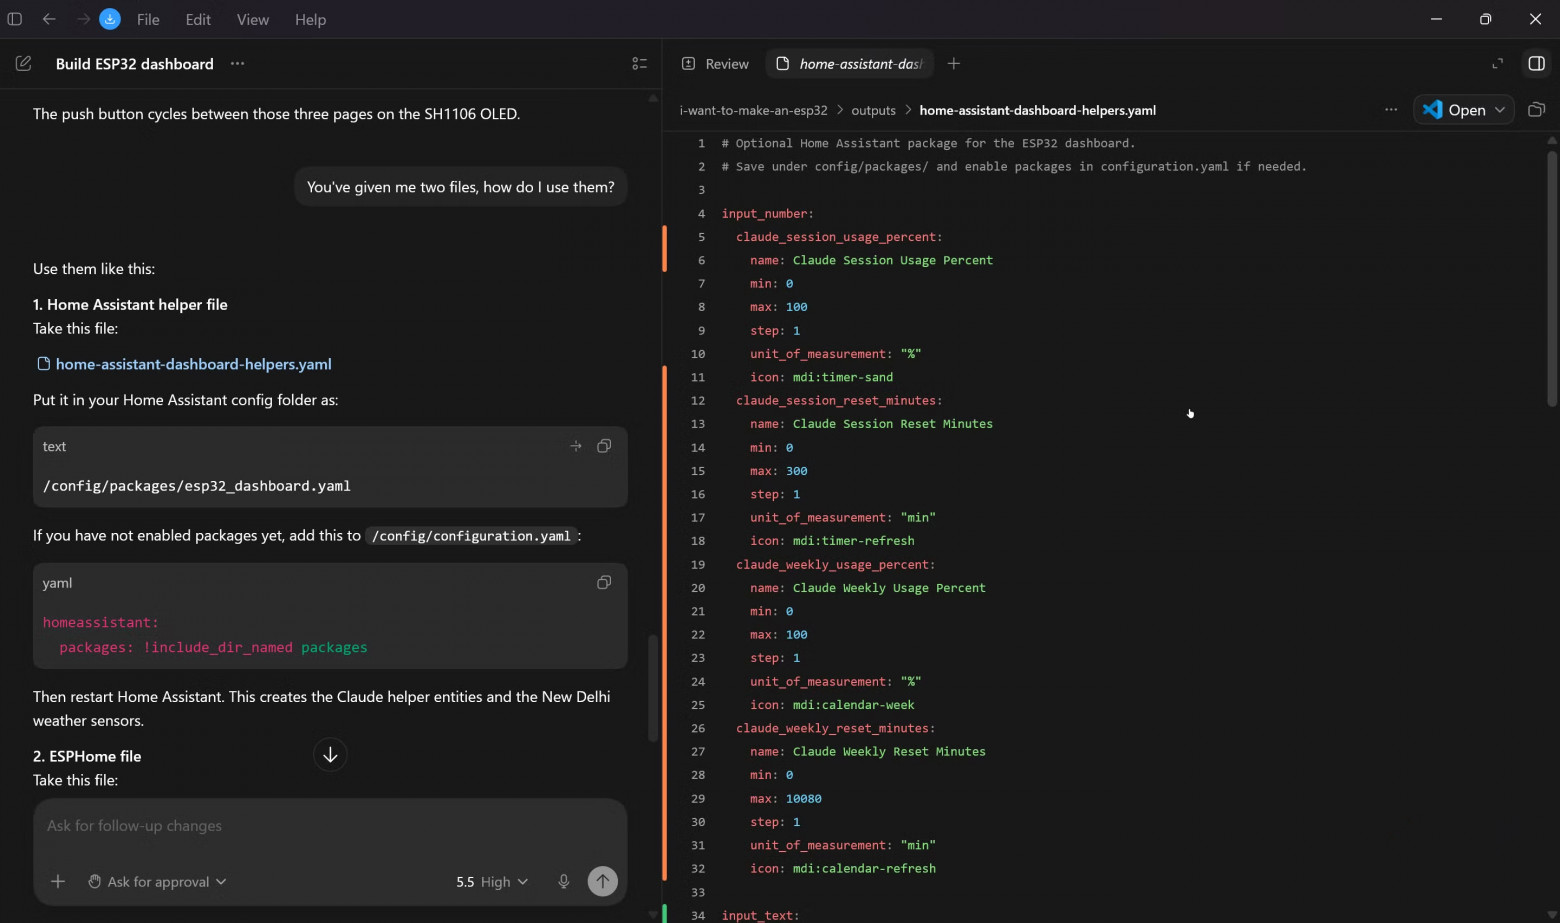
Task: Click the 'max: 10080' value line
Action: pos(786,798)
